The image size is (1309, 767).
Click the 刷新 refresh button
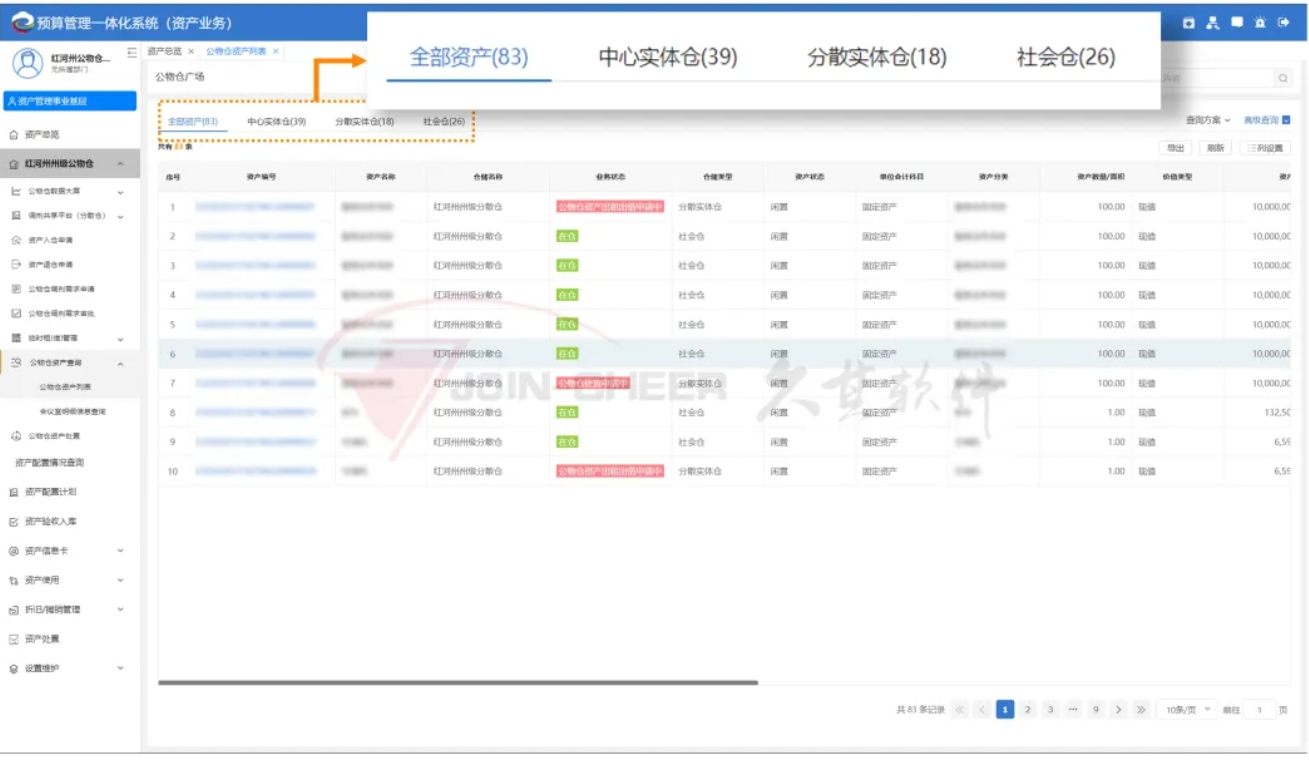(1215, 148)
